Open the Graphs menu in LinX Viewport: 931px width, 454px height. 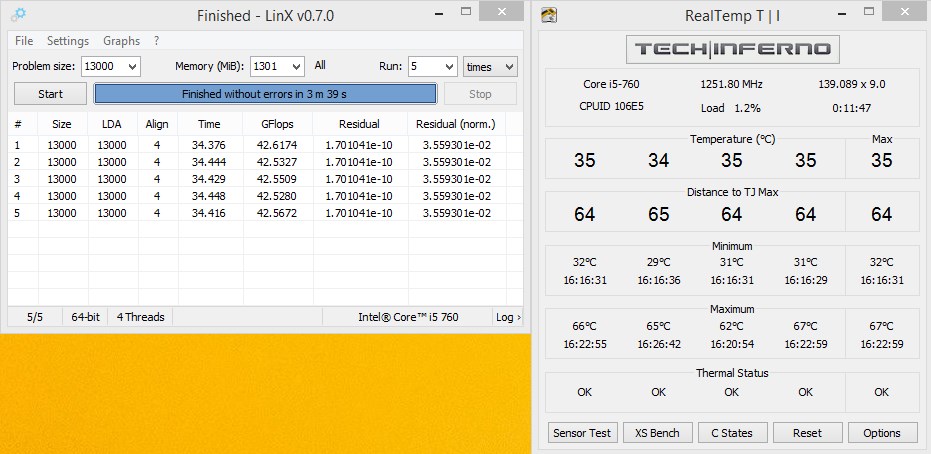click(x=122, y=41)
